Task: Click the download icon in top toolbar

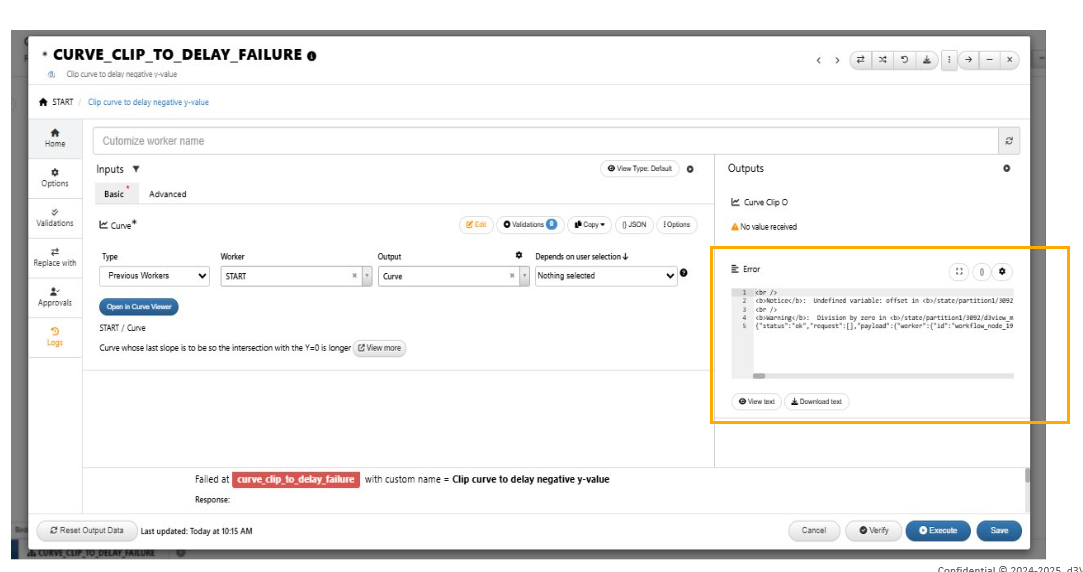Action: (926, 60)
